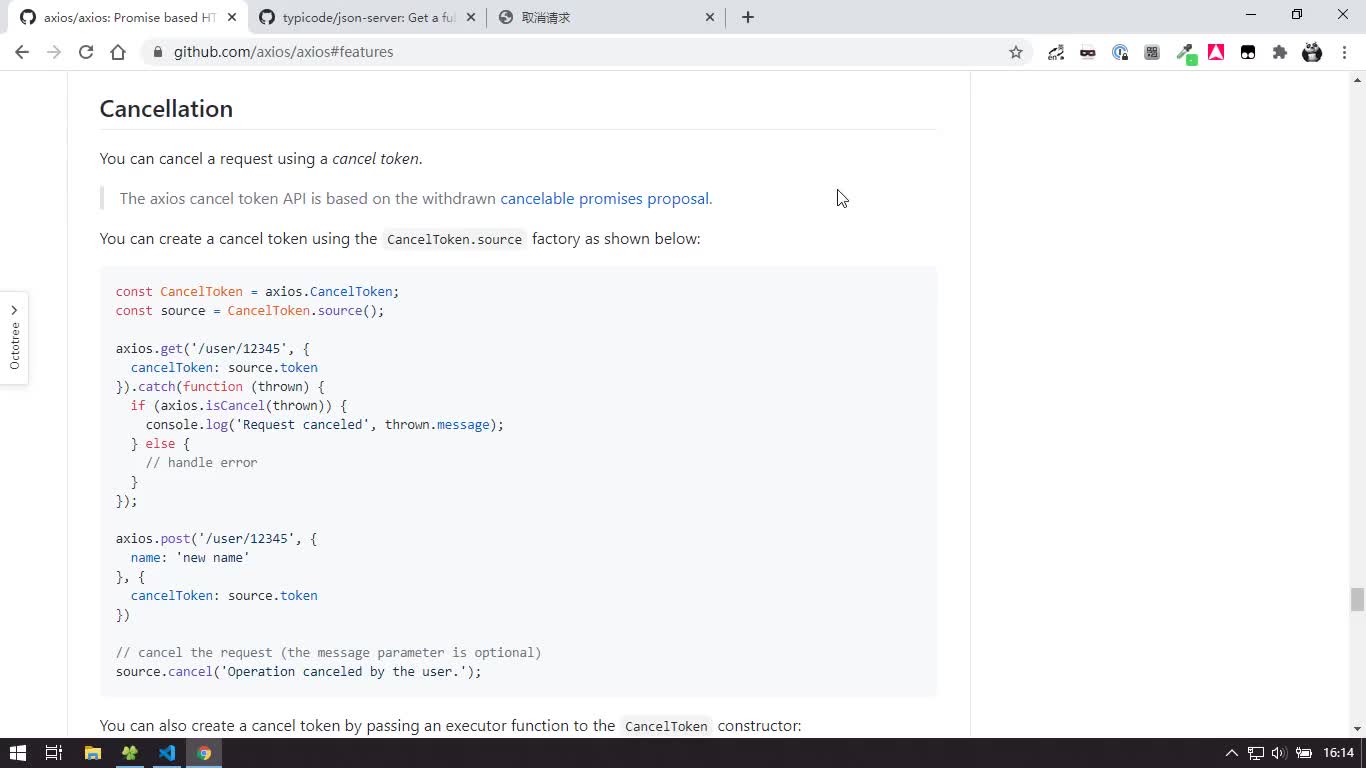The width and height of the screenshot is (1366, 768).
Task: Open the password manager extension icon
Action: 1120,53
